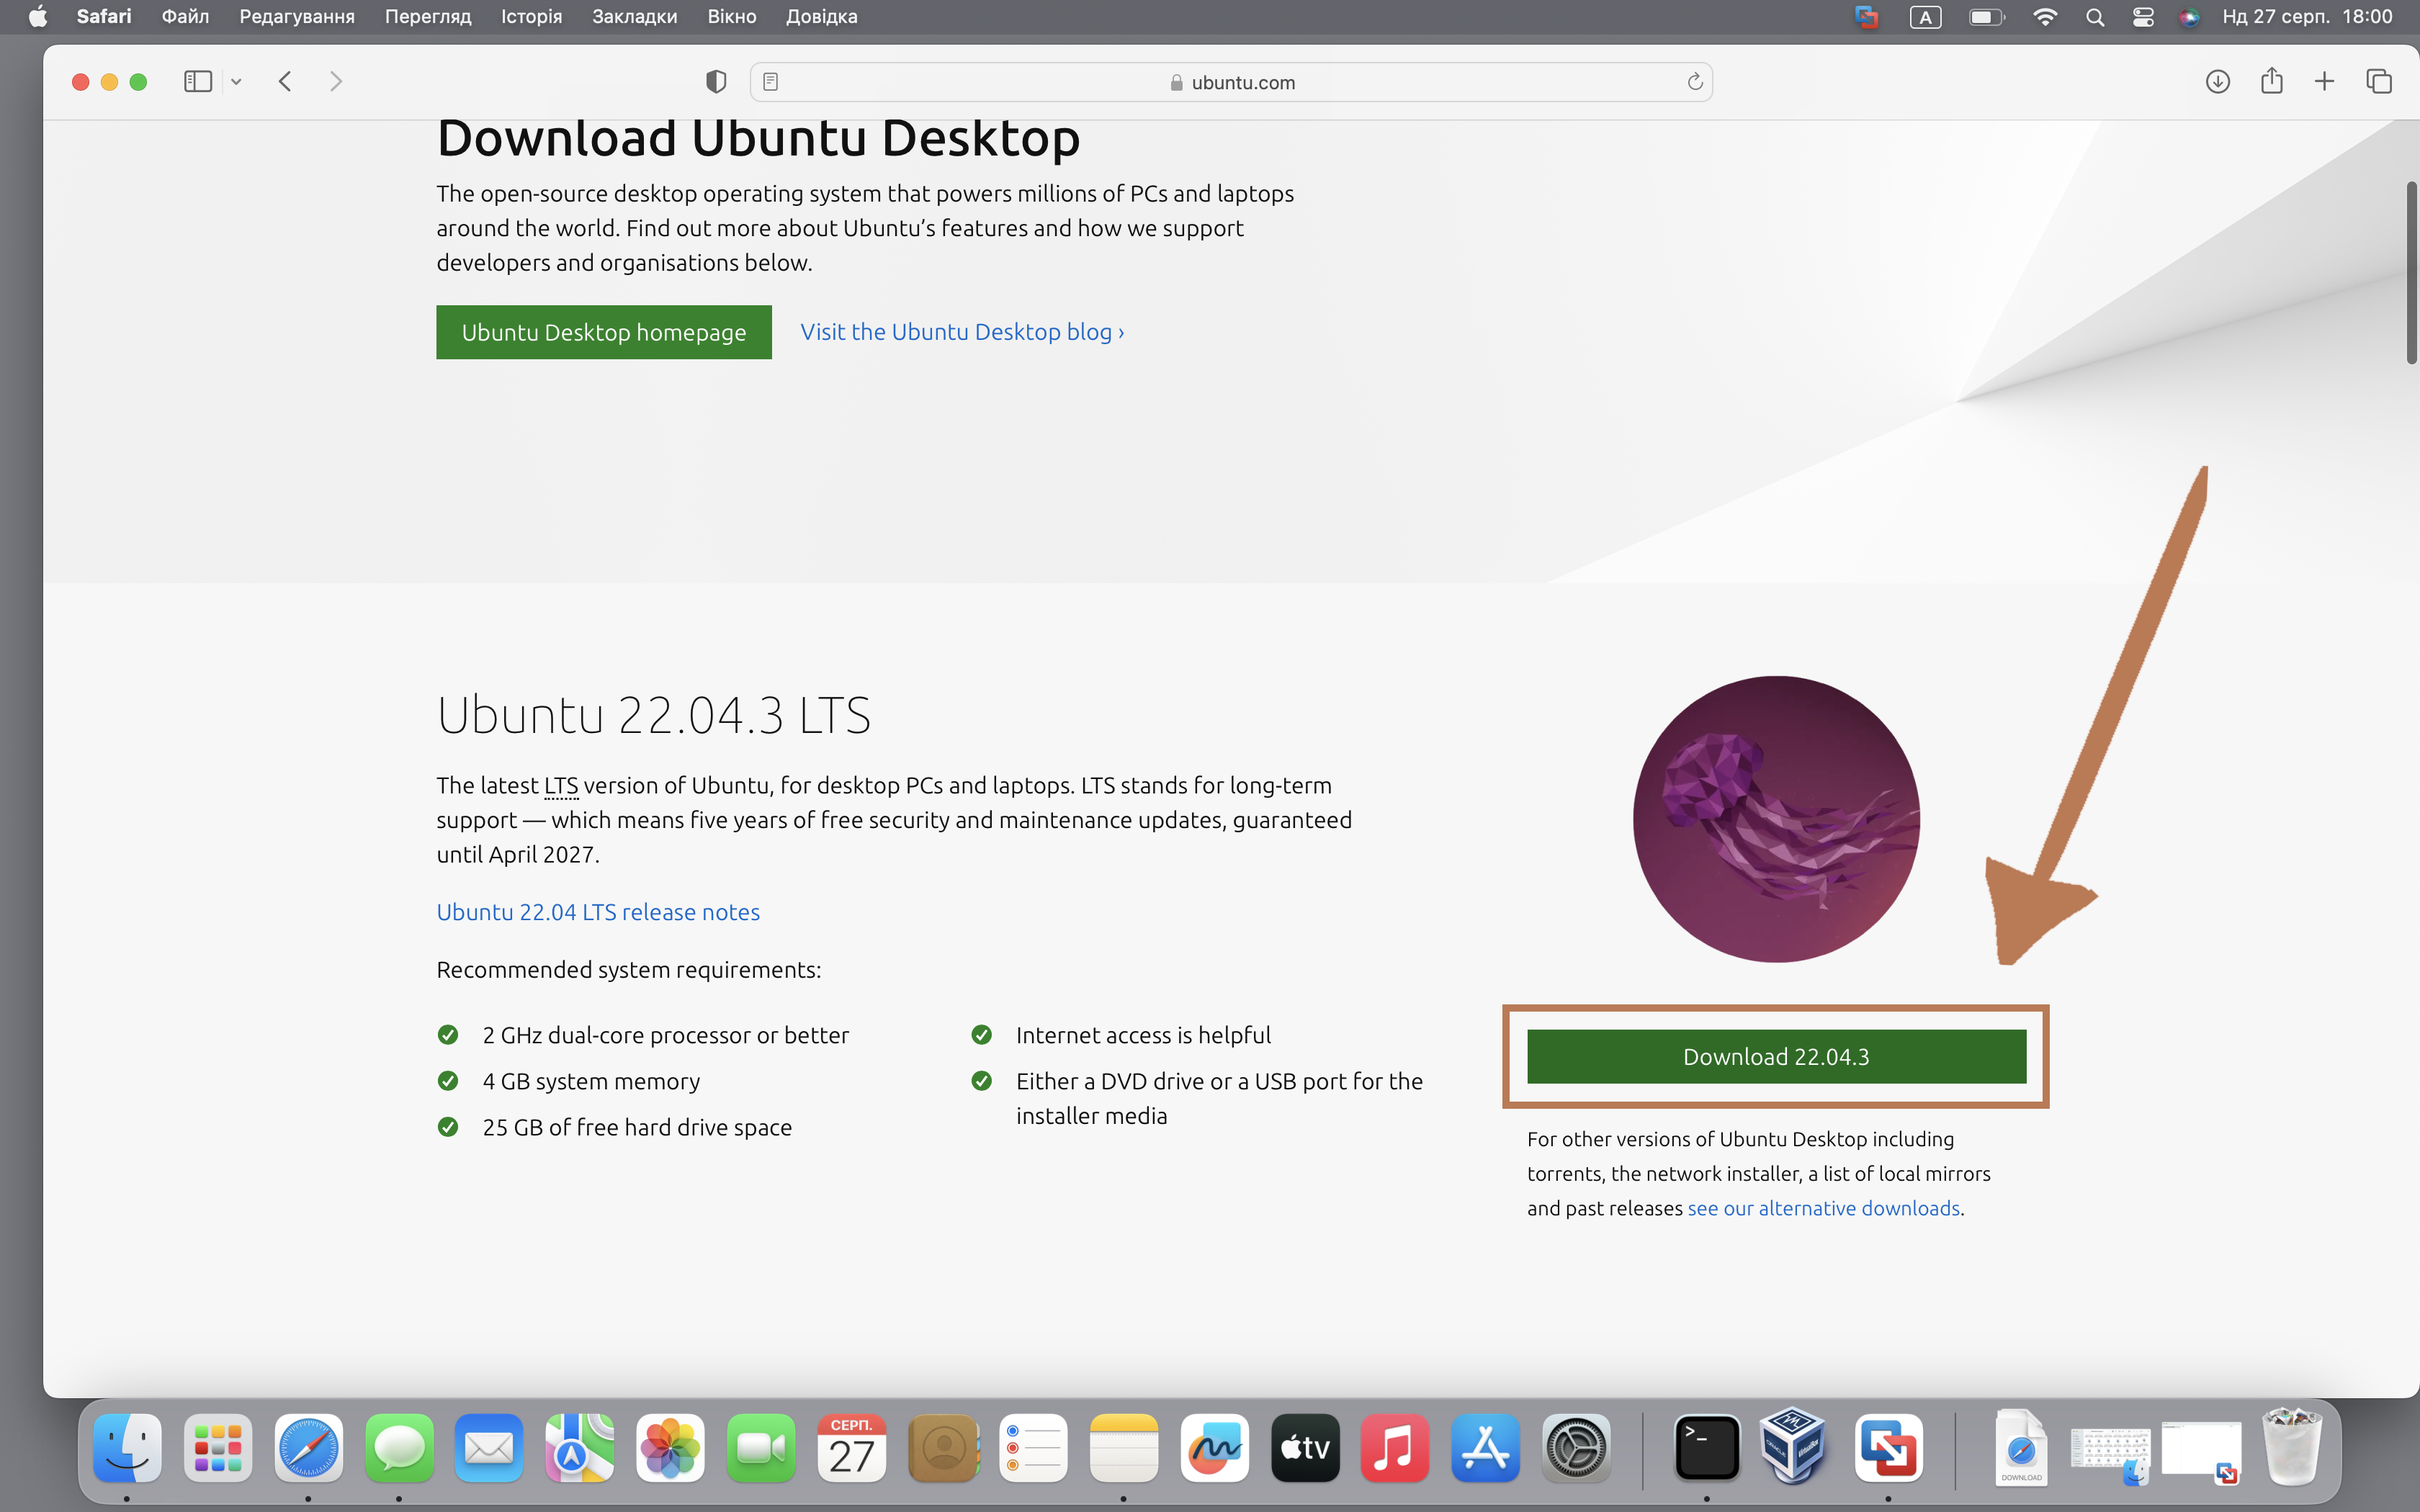Open the Safari menu
Viewport: 2420px width, 1512px height.
(104, 17)
